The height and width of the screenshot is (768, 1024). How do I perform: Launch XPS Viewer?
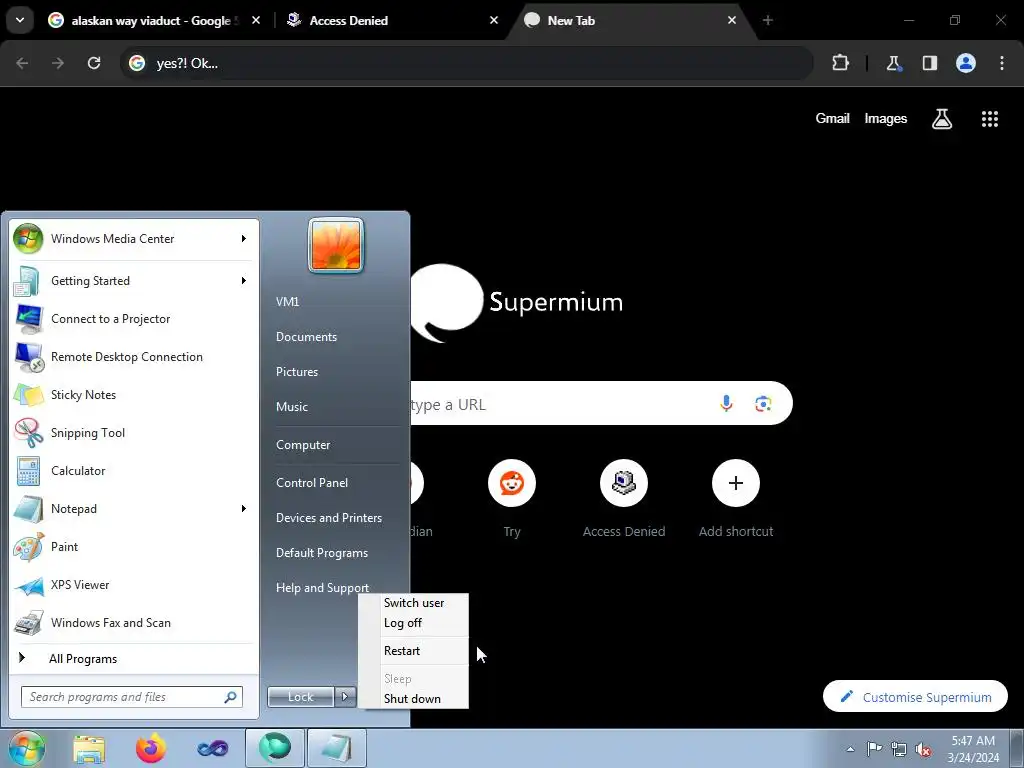click(x=134, y=584)
